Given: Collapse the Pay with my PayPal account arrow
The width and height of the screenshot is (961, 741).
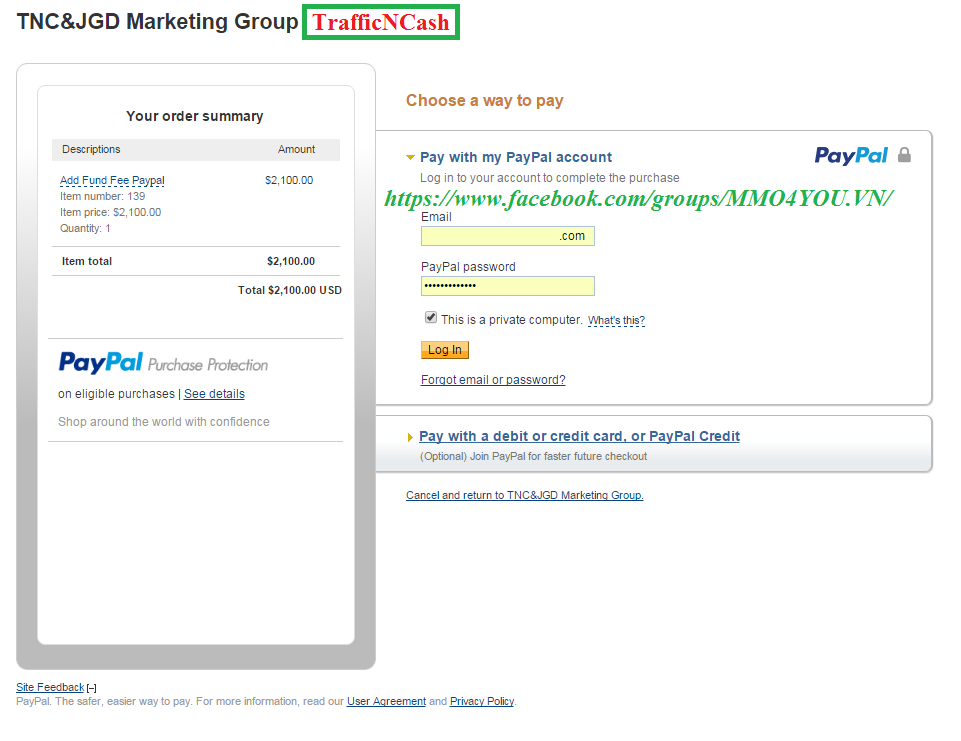Looking at the screenshot, I should pos(410,157).
